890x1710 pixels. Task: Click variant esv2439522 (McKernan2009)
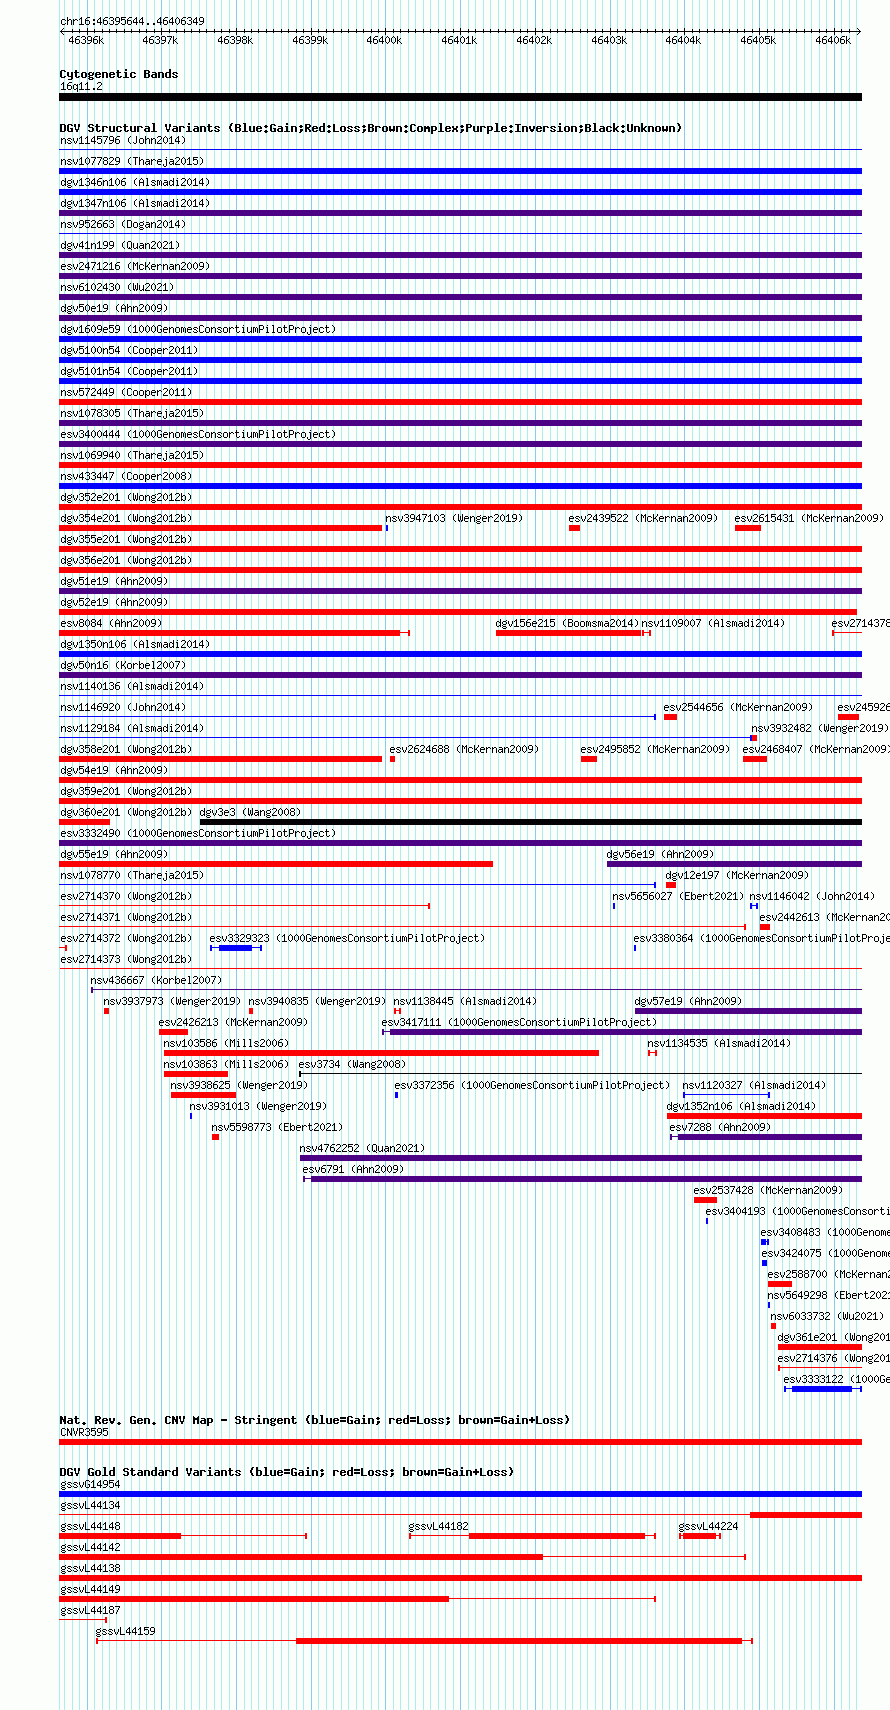click(x=643, y=518)
